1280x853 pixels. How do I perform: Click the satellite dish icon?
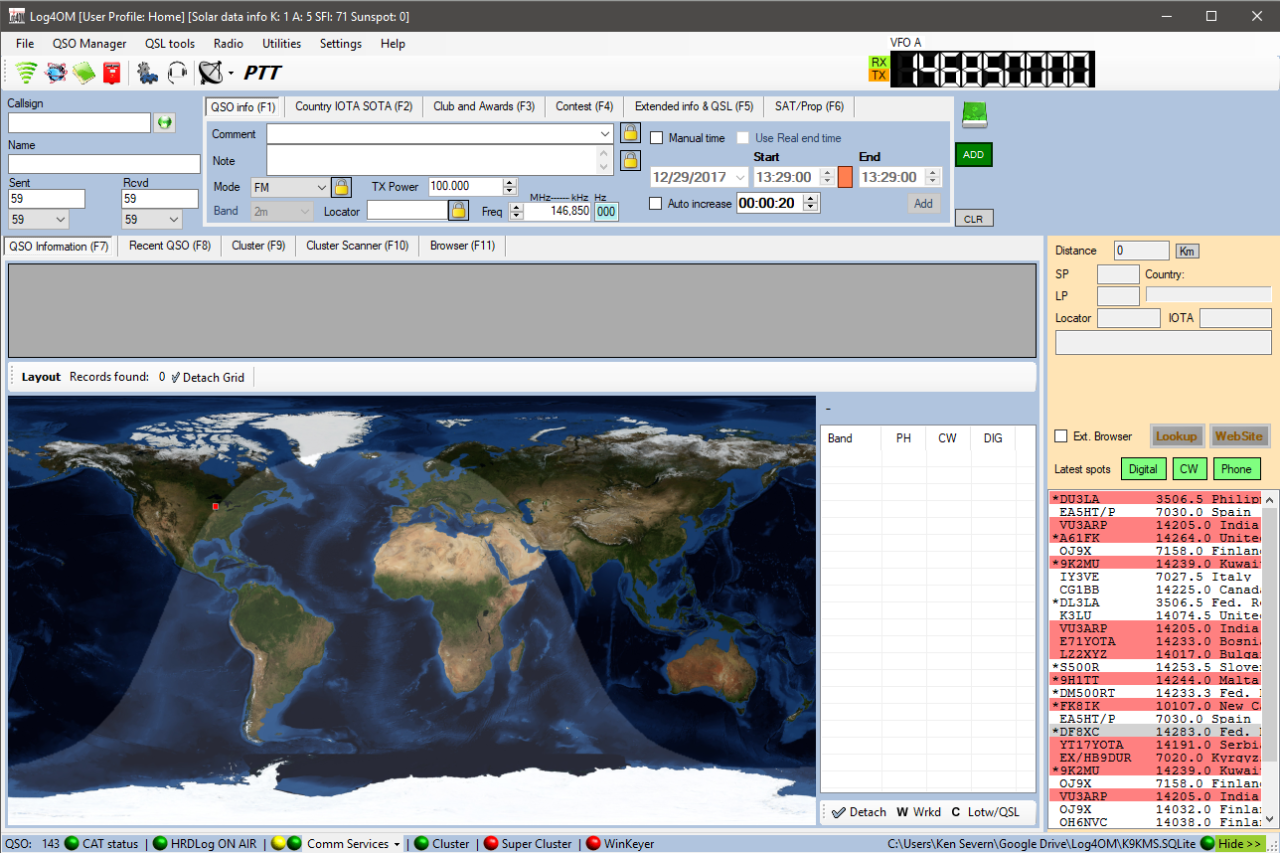click(x=211, y=72)
